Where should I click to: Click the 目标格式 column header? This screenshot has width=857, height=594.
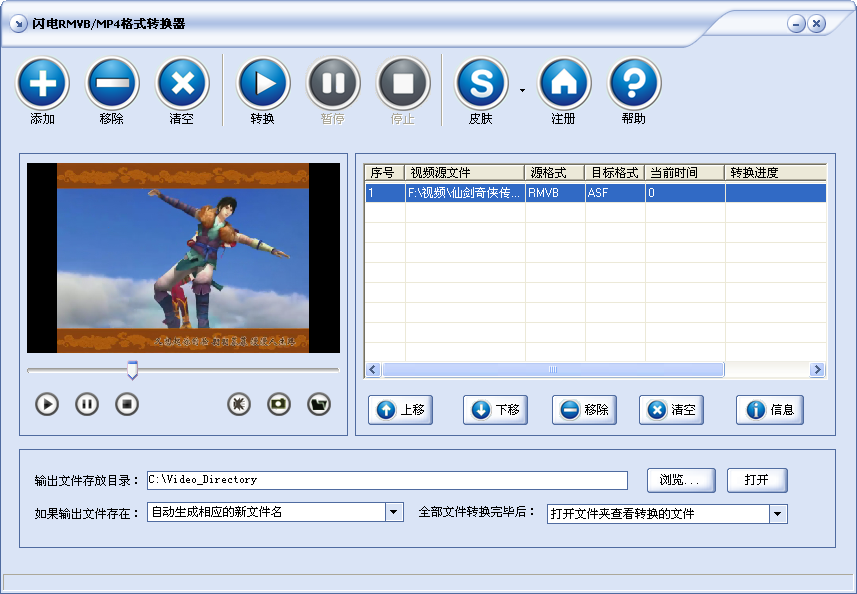(x=615, y=173)
